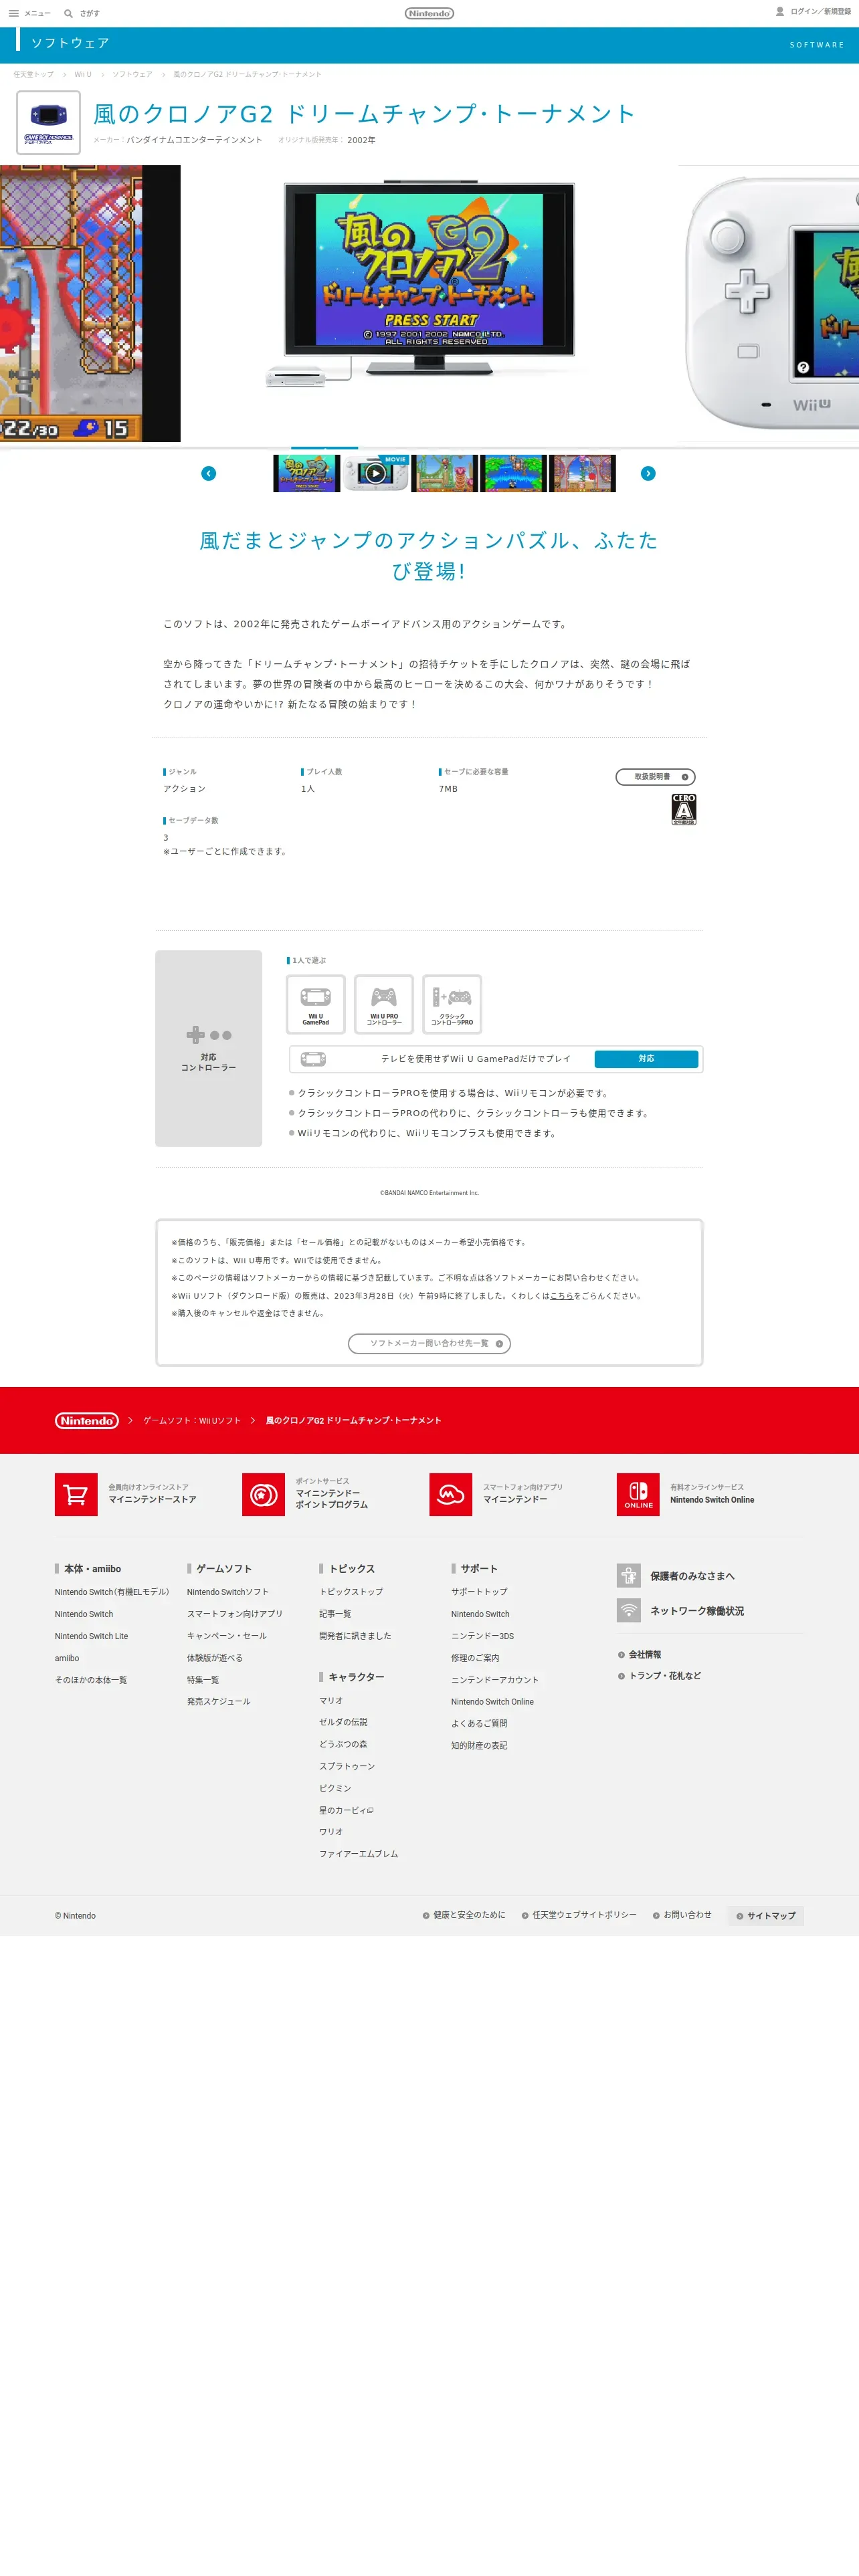Open the トピックス footer heading
The width and height of the screenshot is (859, 2576).
tap(352, 1569)
